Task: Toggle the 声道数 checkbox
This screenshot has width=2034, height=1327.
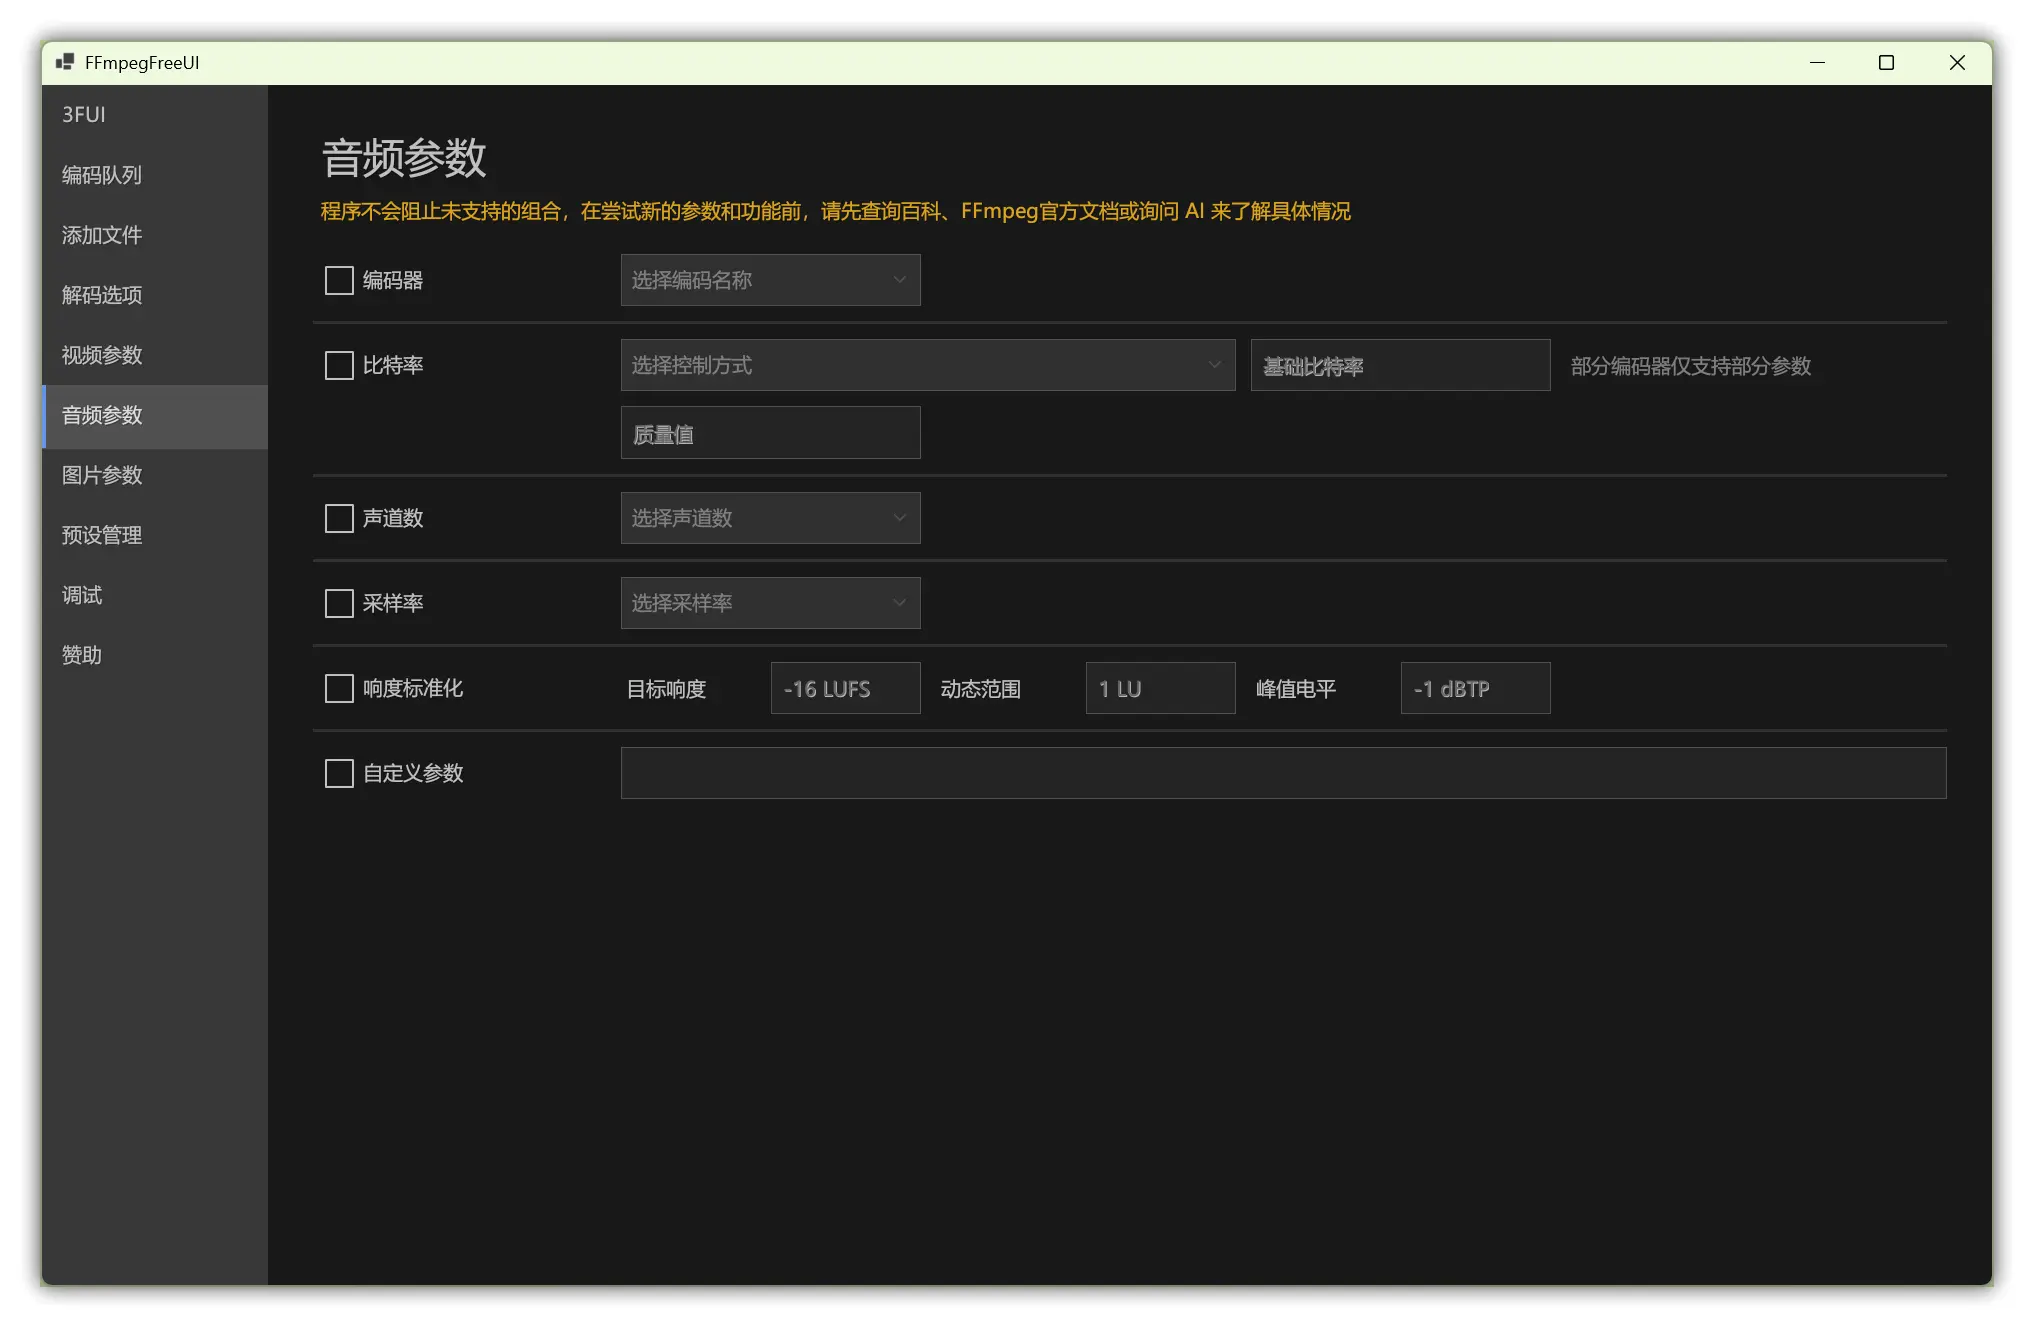Action: click(x=339, y=518)
